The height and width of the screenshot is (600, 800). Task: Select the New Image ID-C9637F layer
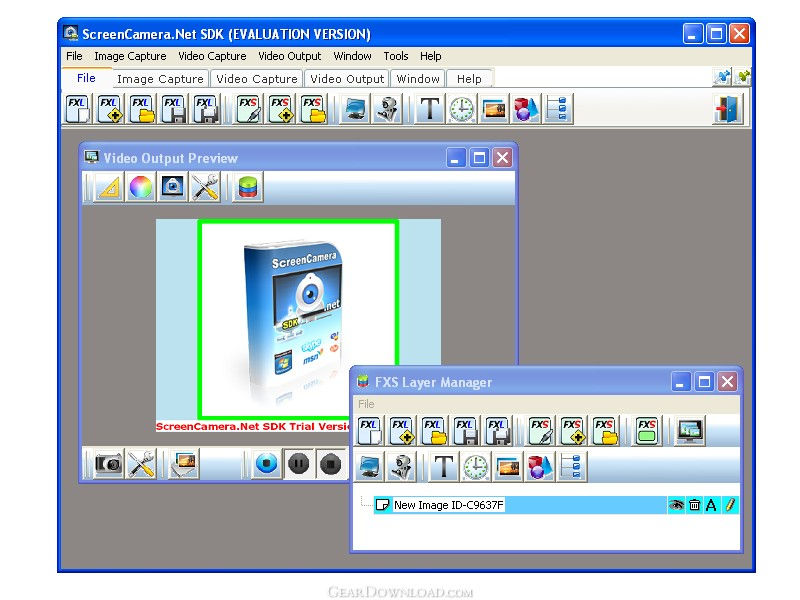click(556, 505)
